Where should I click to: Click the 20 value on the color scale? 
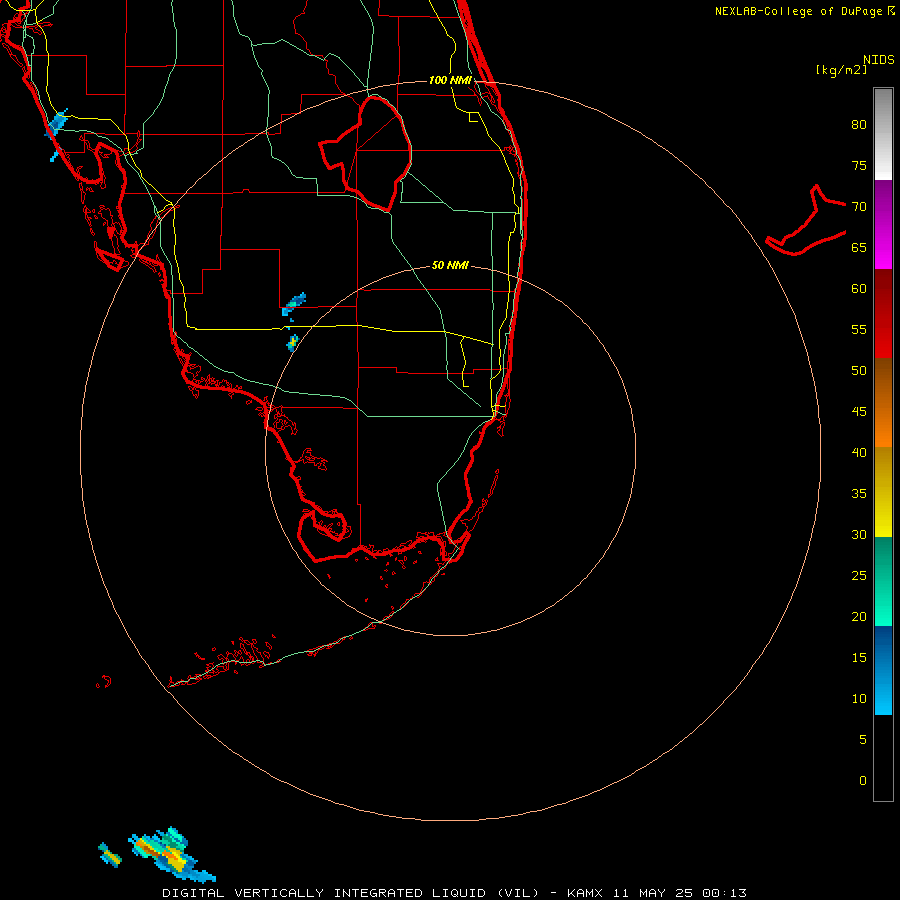859,616
